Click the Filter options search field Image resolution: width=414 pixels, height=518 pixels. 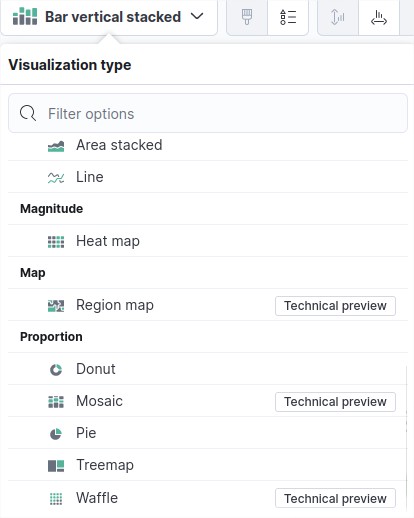point(208,113)
